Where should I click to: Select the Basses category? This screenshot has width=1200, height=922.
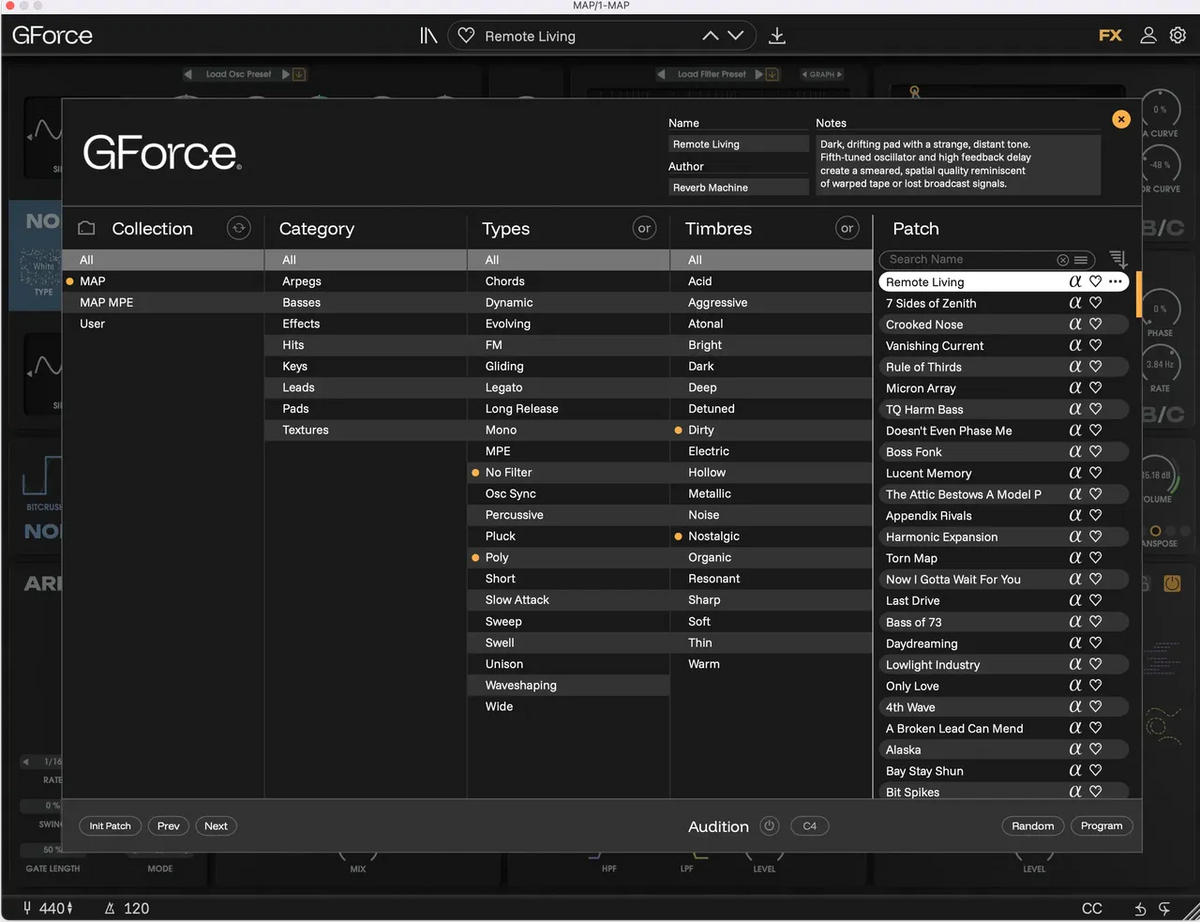coord(366,302)
